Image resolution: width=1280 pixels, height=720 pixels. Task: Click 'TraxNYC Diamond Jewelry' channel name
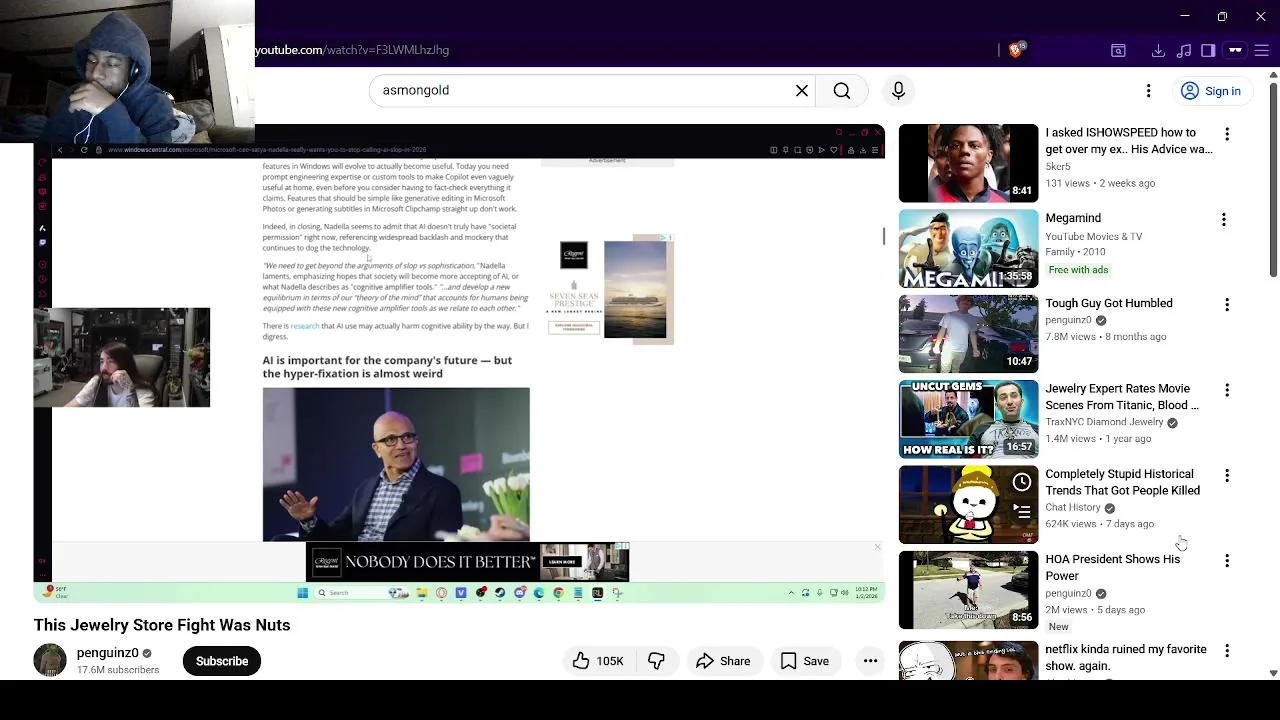click(1104, 422)
